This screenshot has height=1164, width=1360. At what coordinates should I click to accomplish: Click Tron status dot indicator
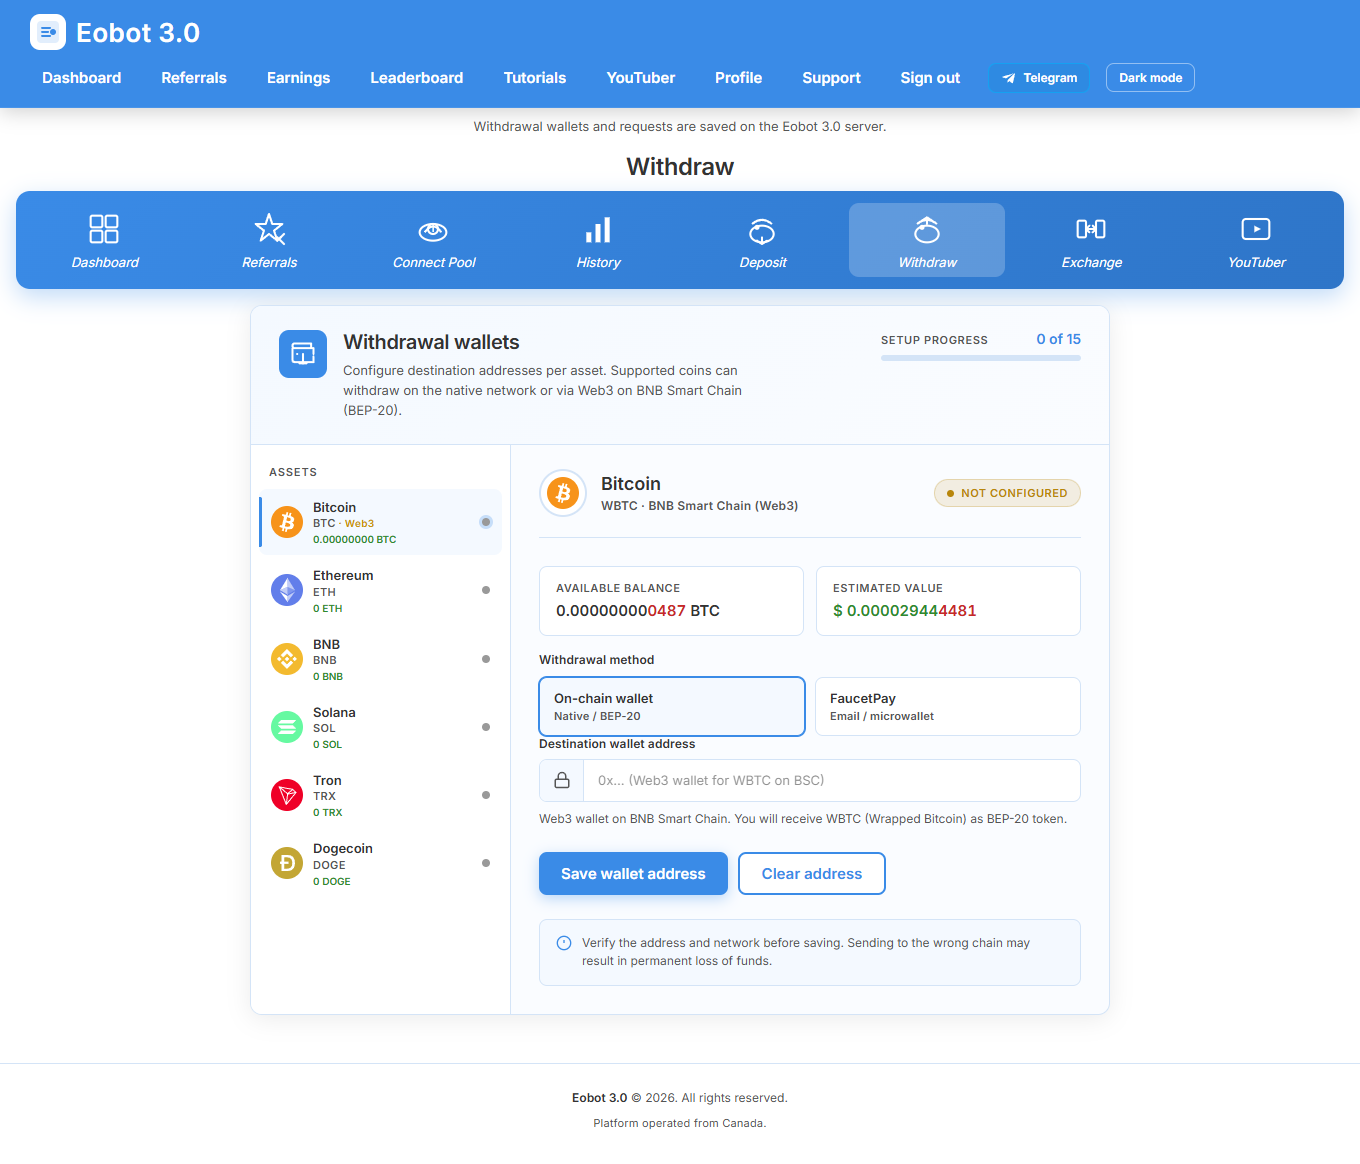486,795
